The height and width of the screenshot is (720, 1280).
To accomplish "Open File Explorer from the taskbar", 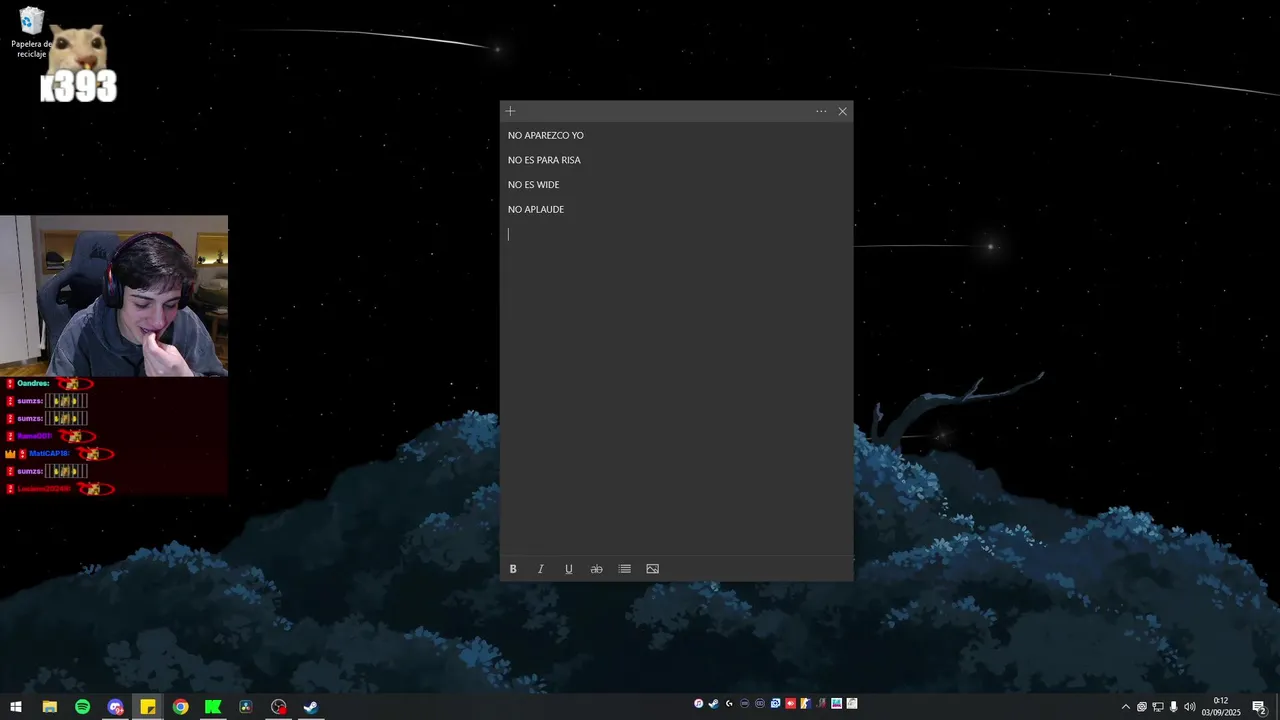I will 49,707.
